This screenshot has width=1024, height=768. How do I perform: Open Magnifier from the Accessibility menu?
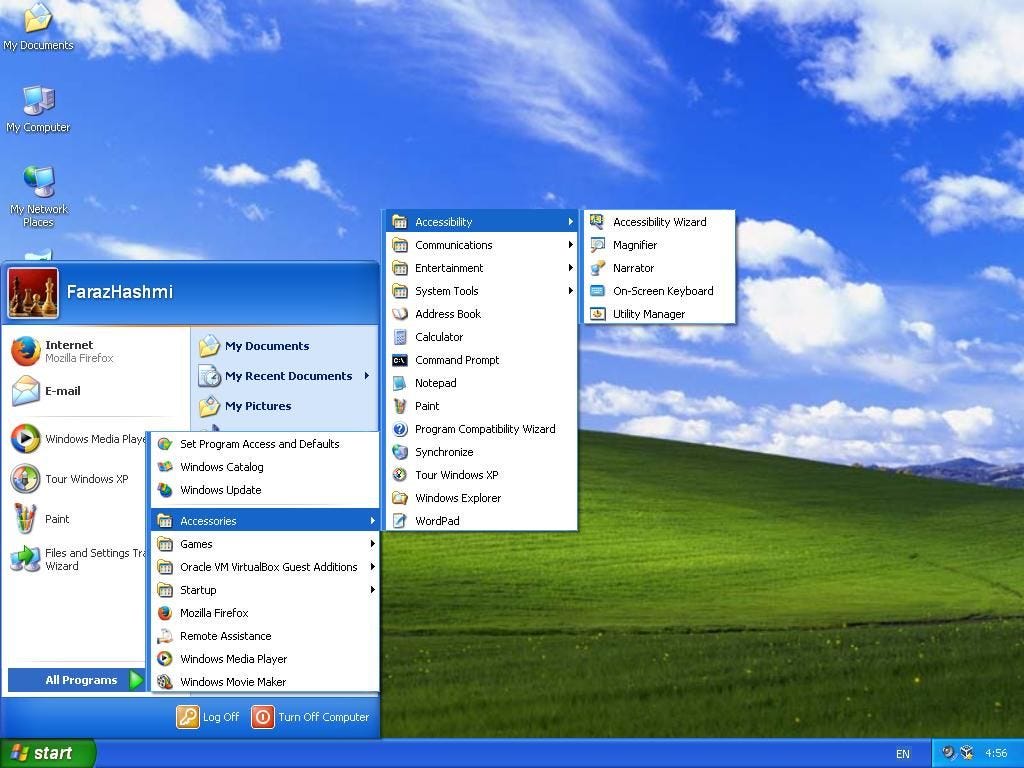pyautogui.click(x=636, y=244)
